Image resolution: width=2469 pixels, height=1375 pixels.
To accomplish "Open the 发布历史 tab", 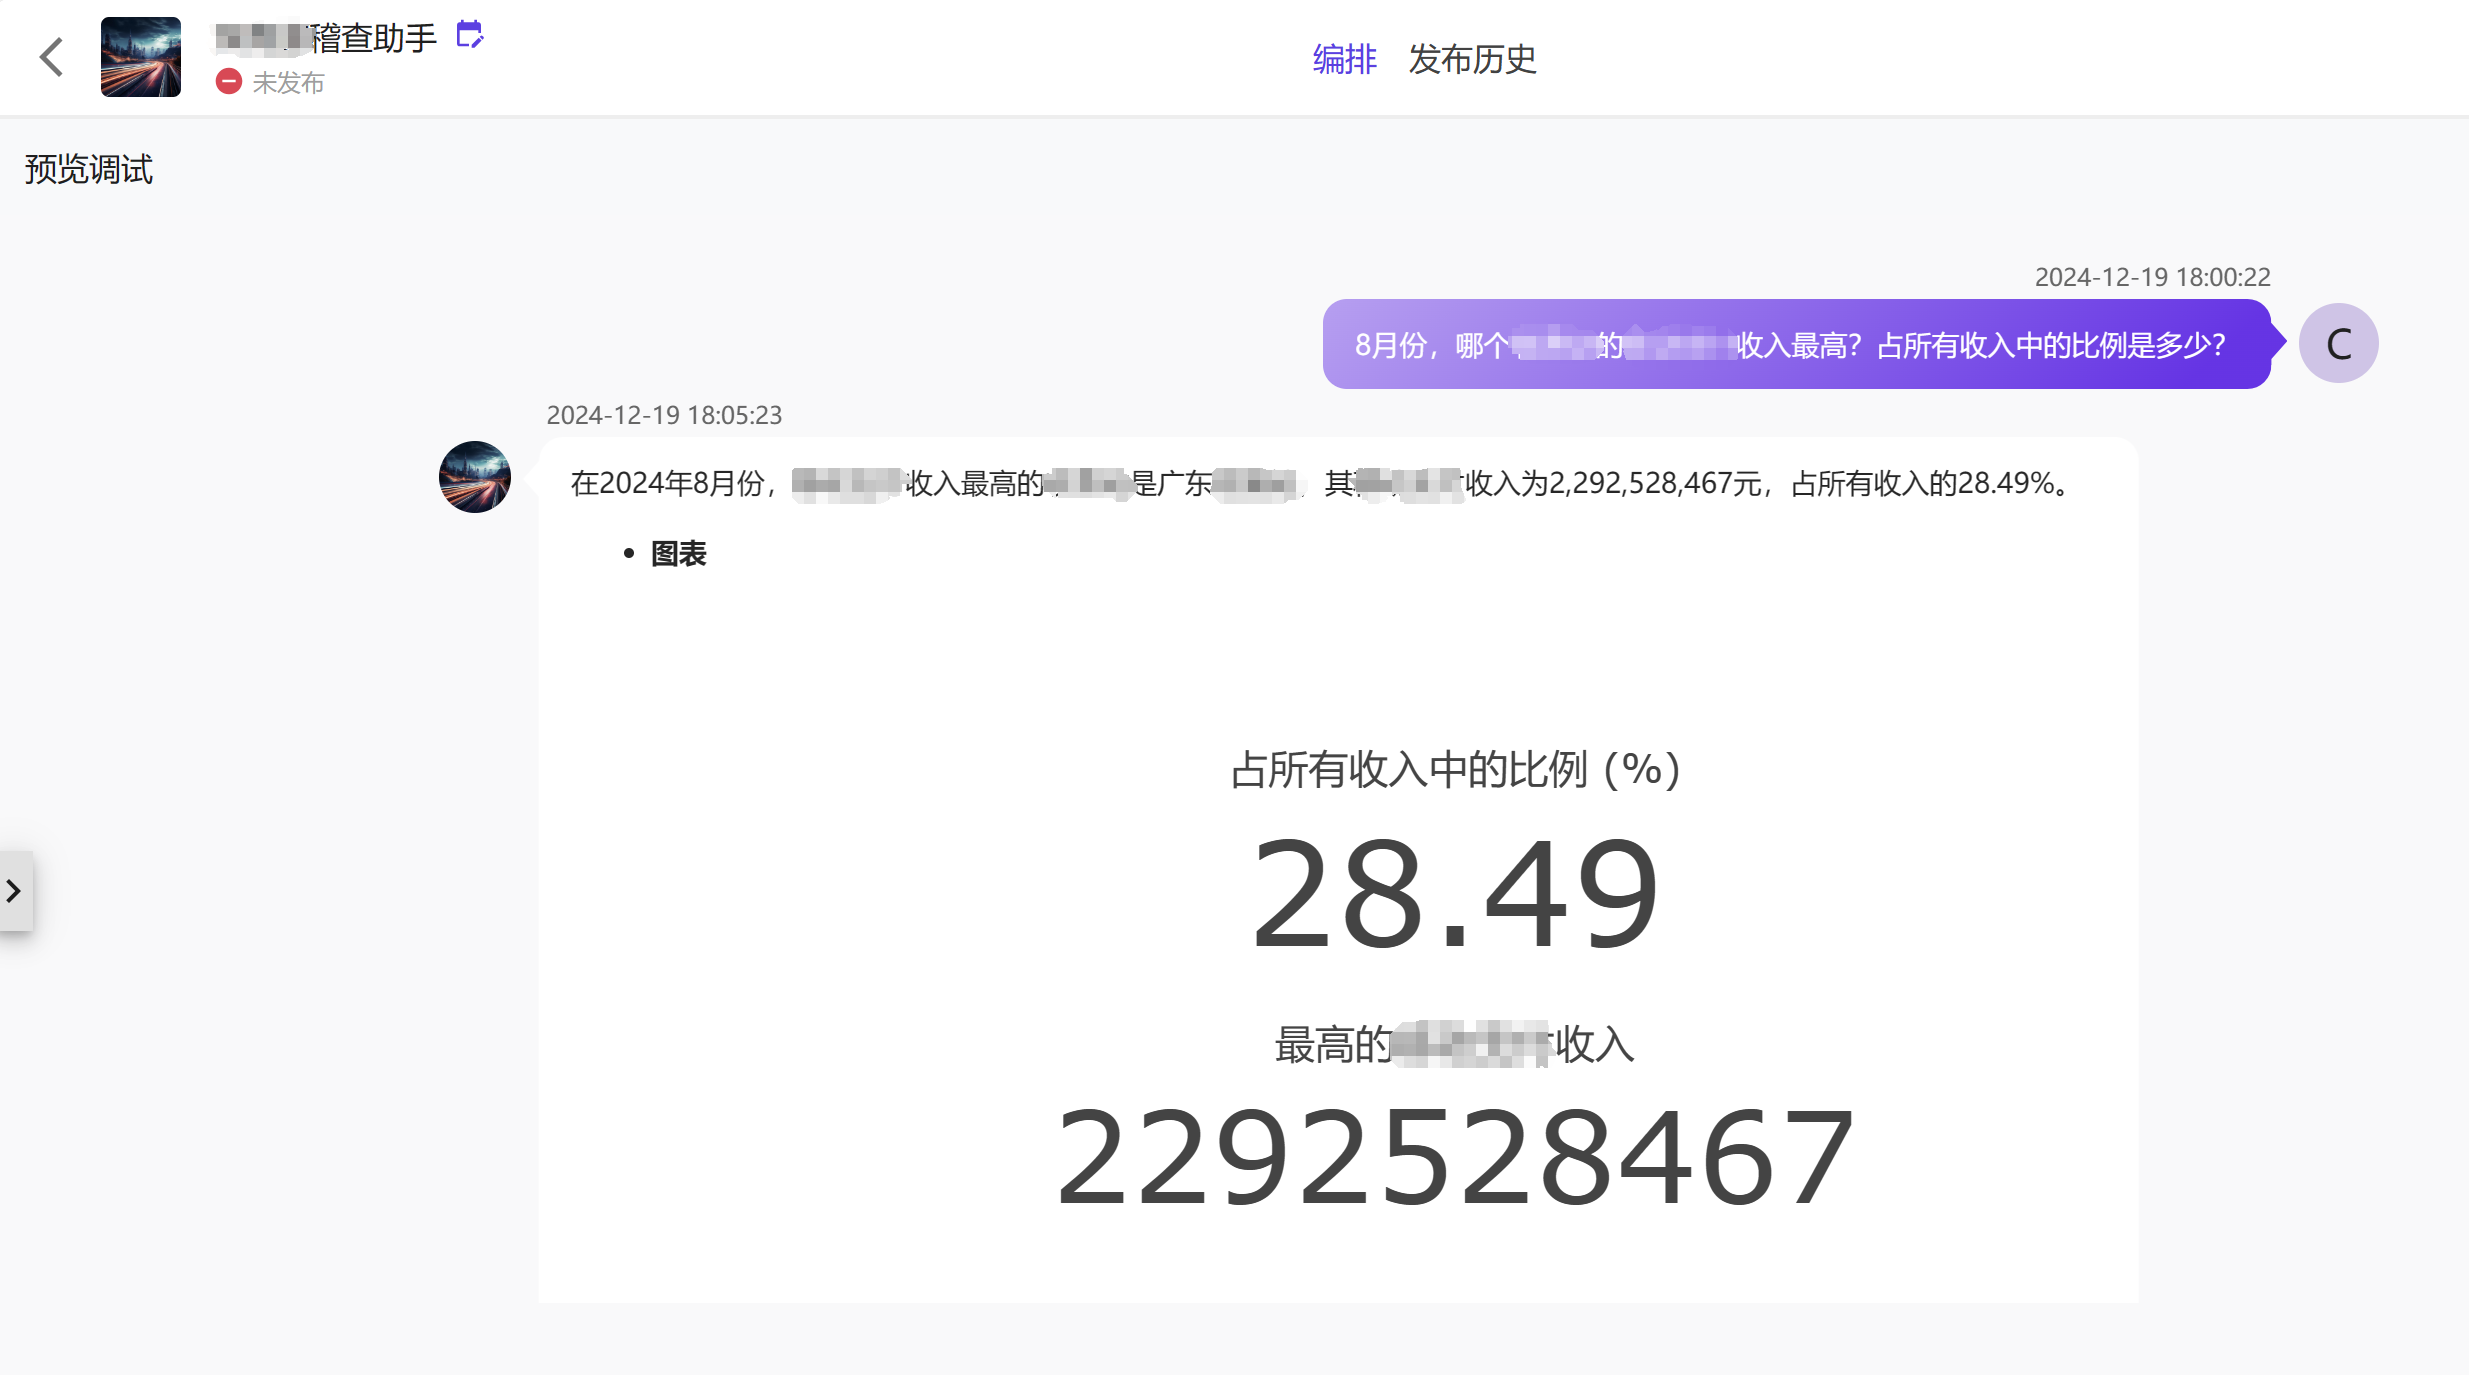I will tap(1471, 59).
